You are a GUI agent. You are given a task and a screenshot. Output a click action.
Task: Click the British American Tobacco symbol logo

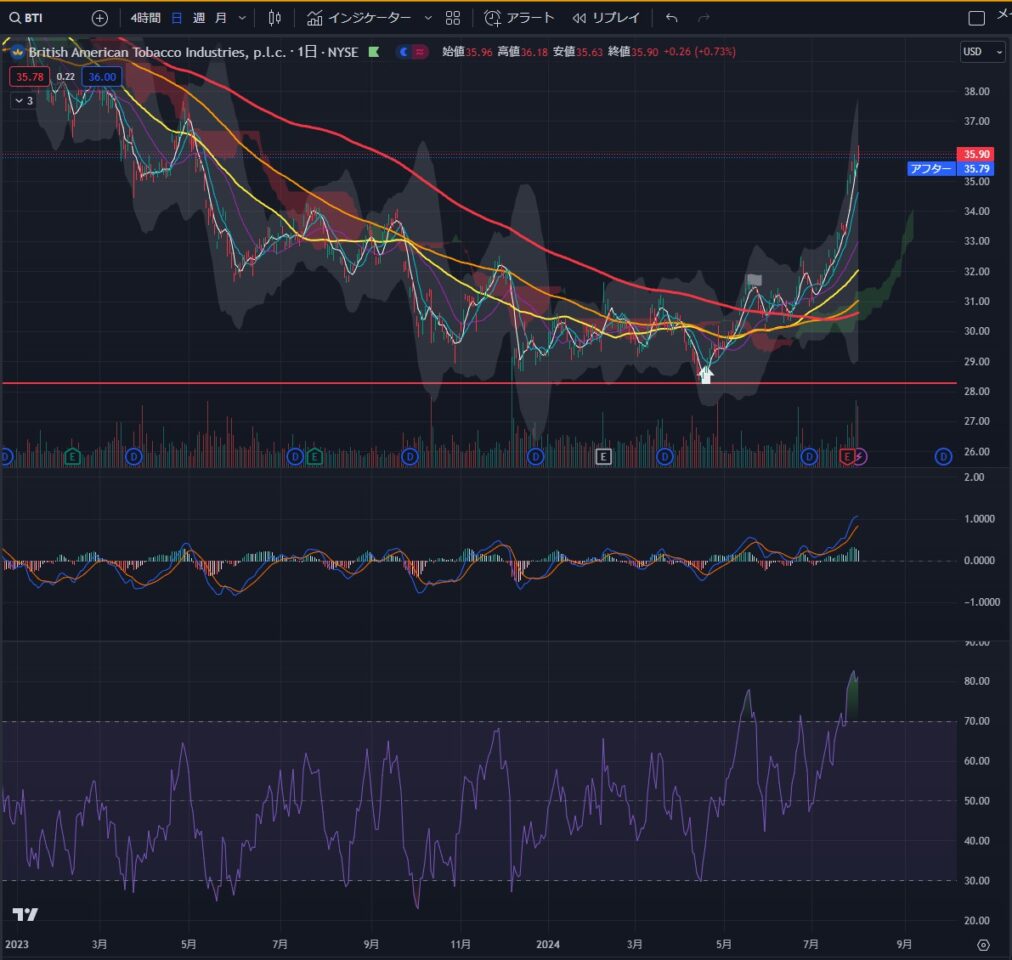point(17,52)
